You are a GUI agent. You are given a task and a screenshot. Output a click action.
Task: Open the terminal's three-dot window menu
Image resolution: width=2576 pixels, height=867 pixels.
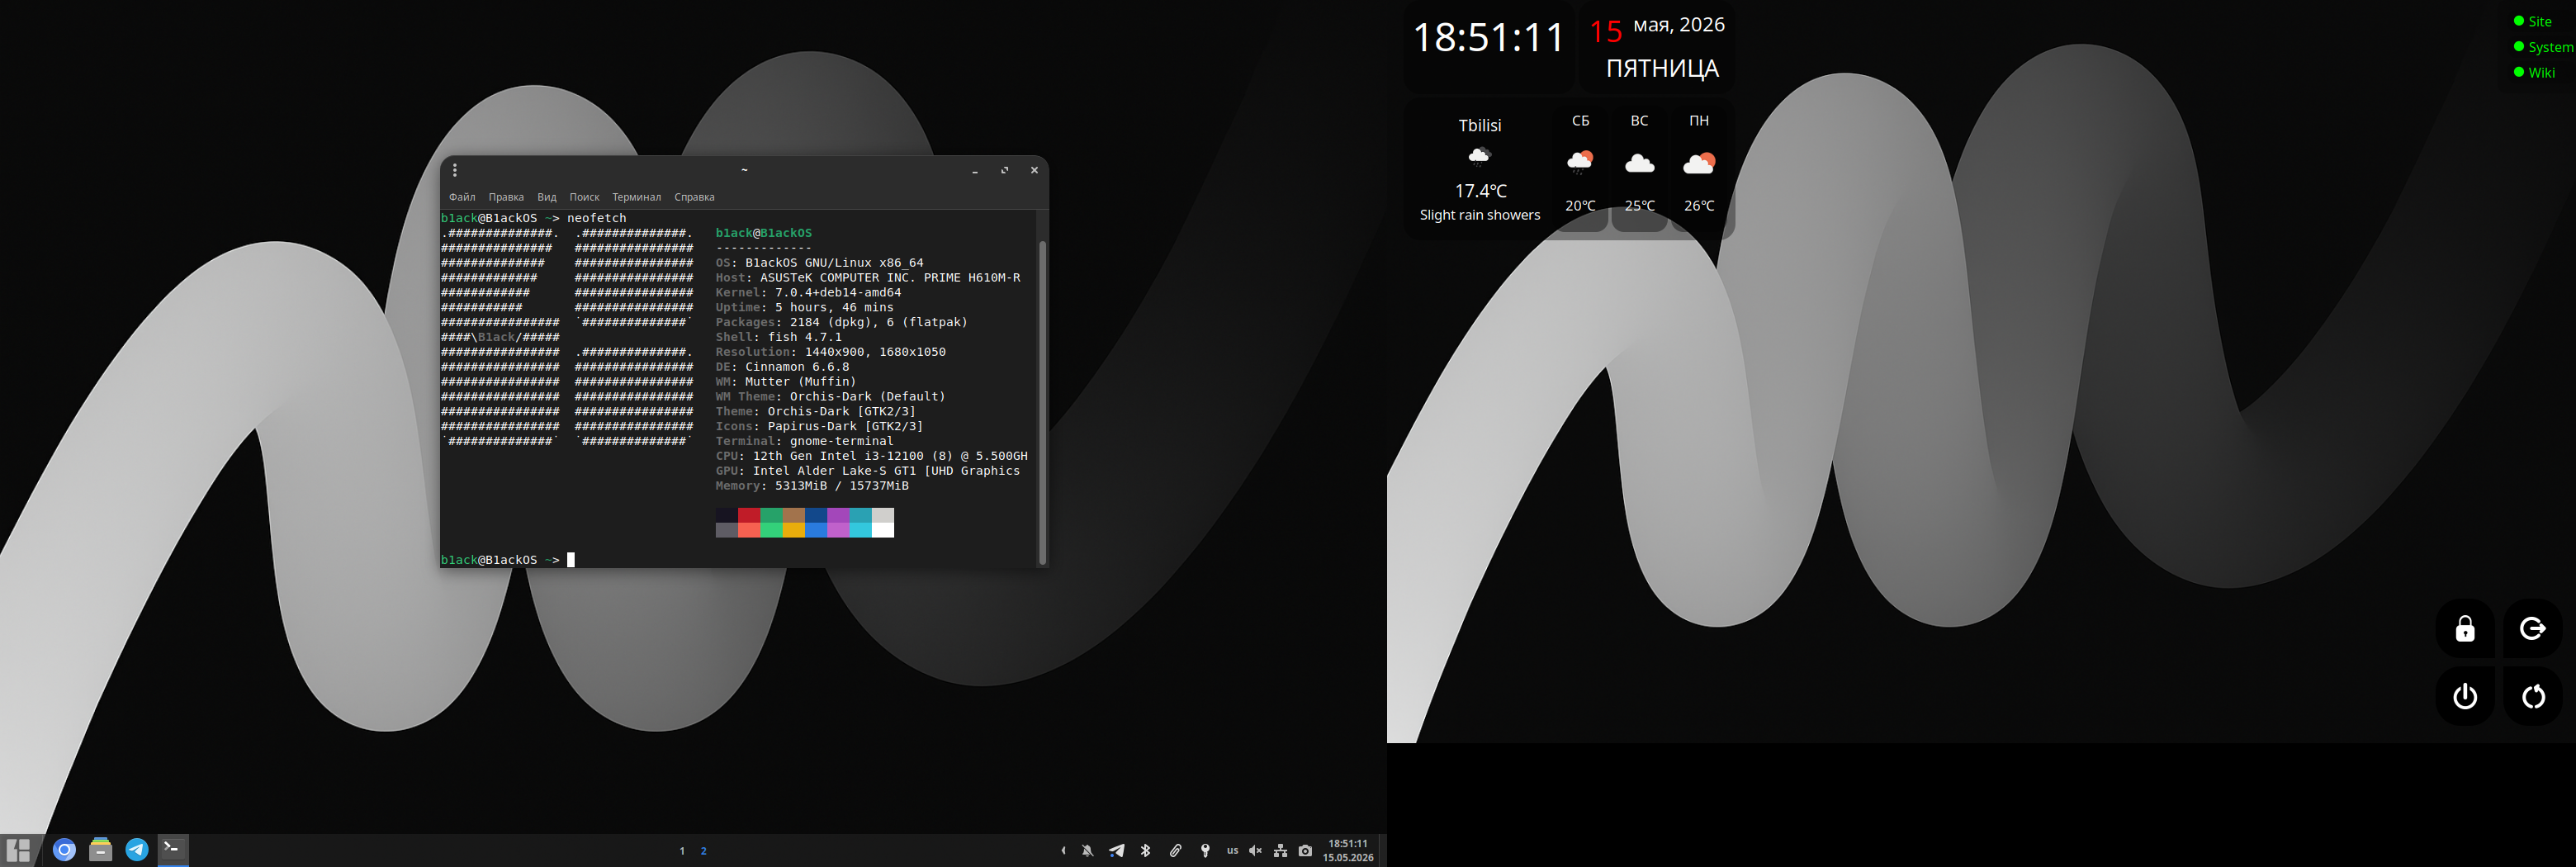click(x=455, y=170)
